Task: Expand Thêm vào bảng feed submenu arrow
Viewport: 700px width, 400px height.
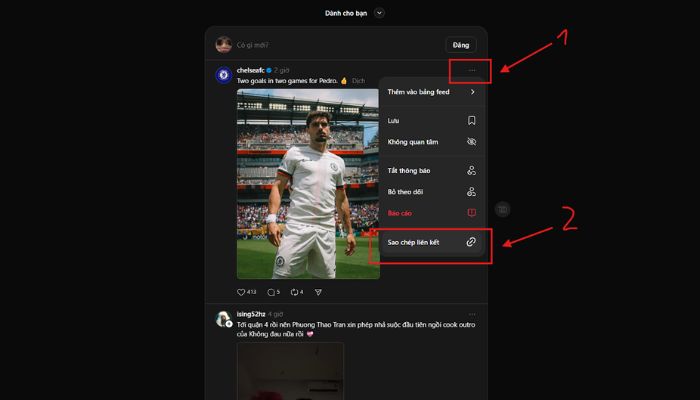Action: [472, 92]
